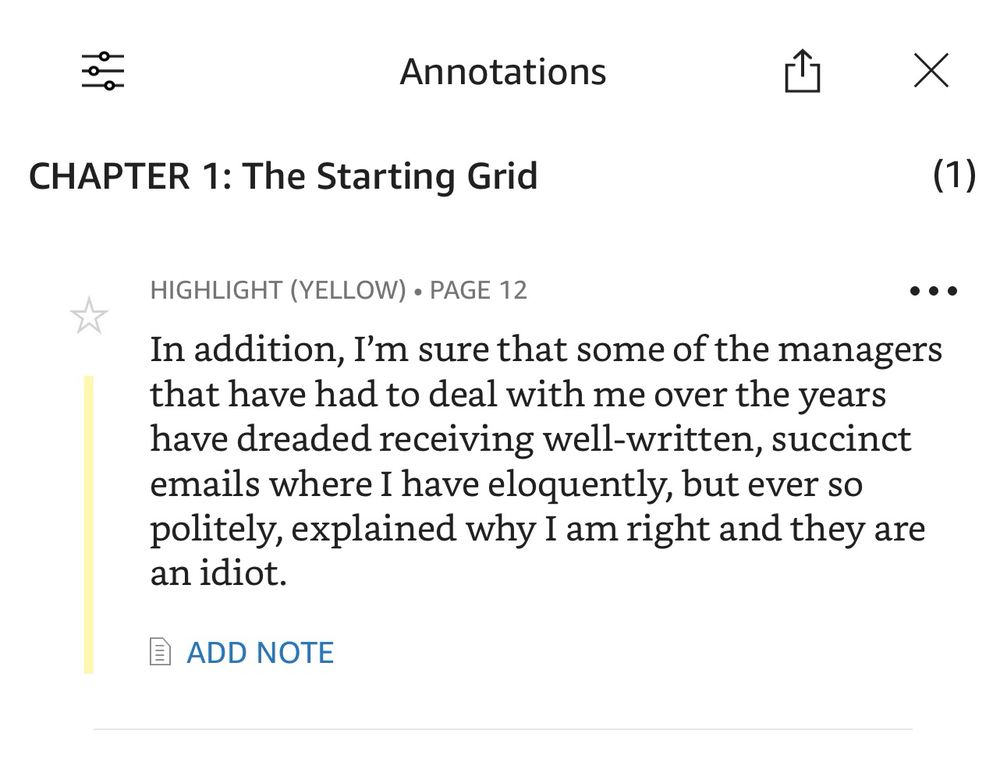Click the small note page icon

[x=160, y=652]
